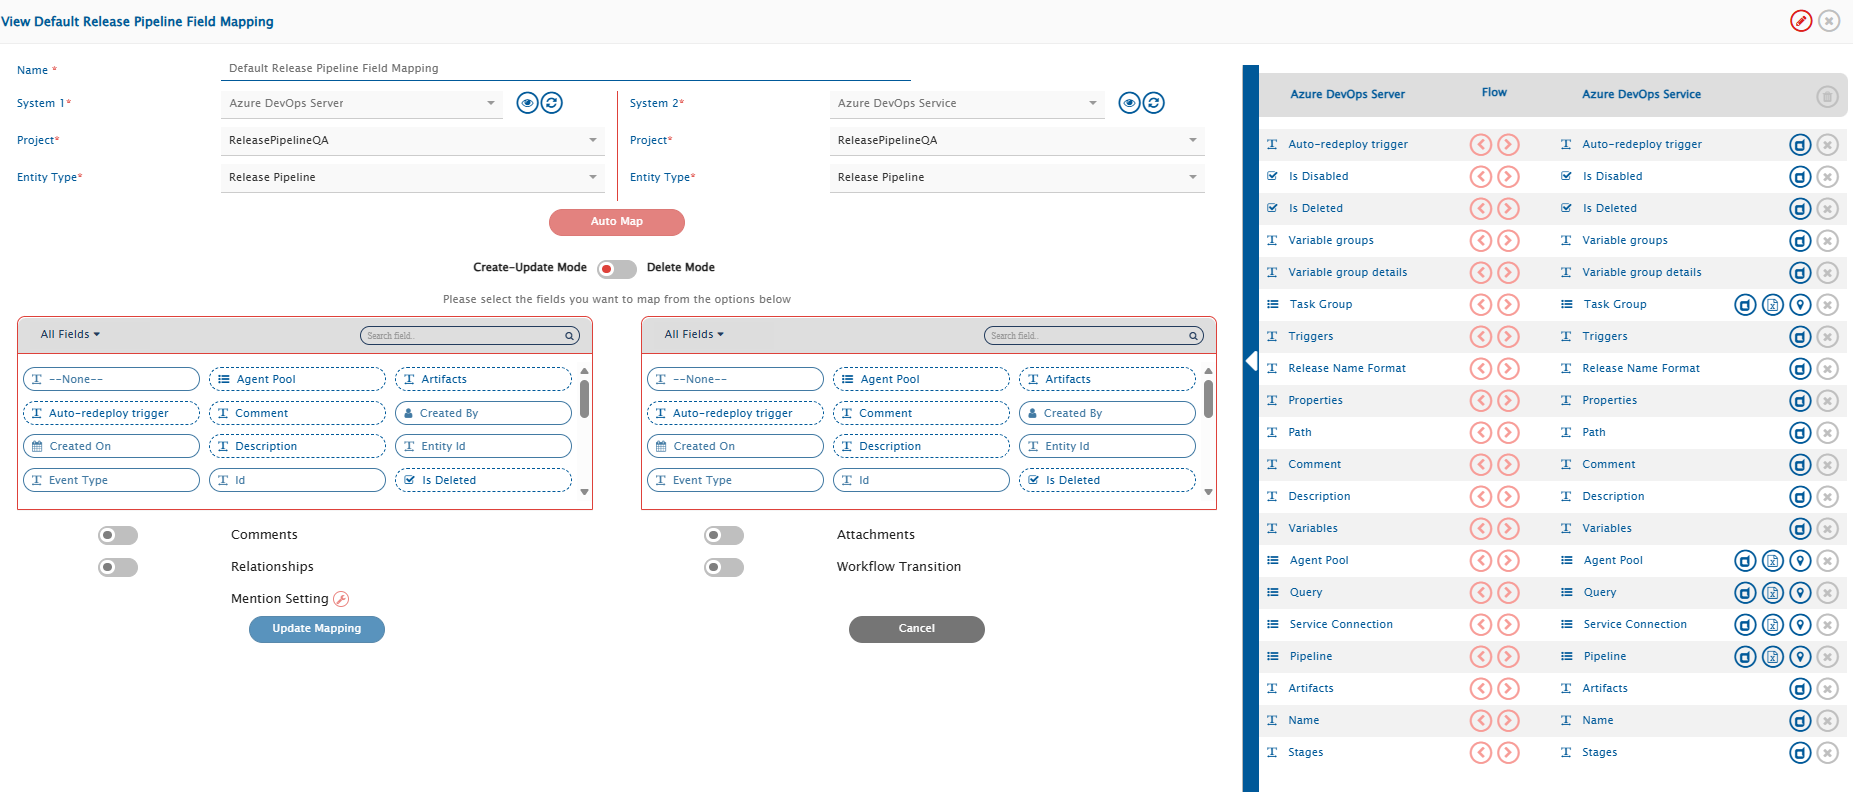Click the left field list search box
Screen dimensions: 1853x792
(463, 336)
